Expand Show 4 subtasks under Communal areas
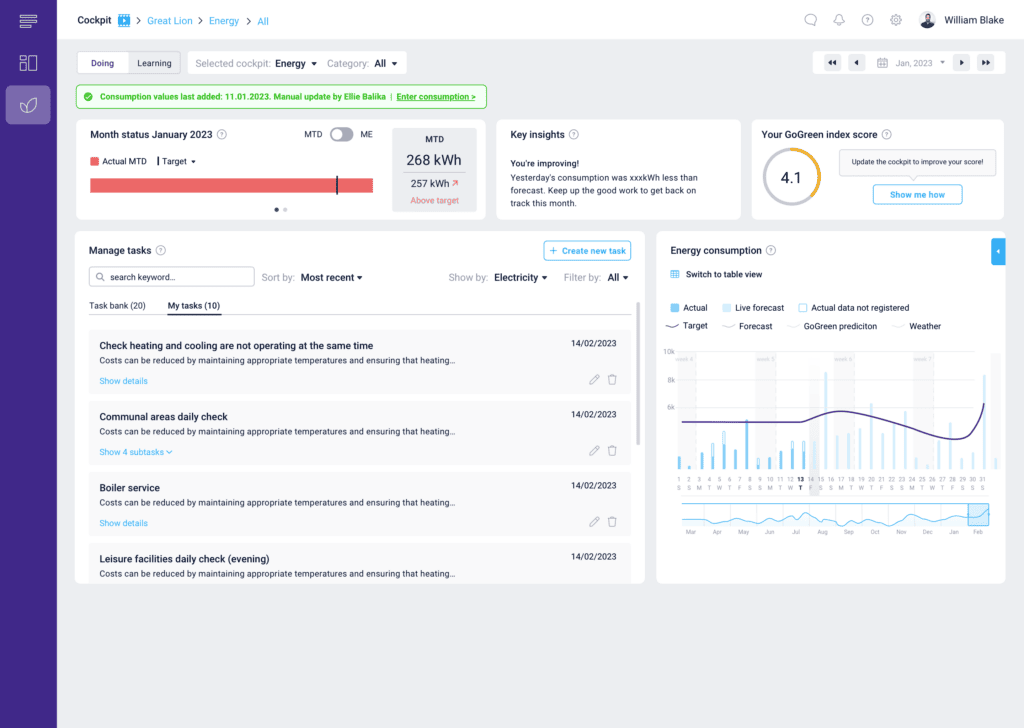 click(136, 452)
